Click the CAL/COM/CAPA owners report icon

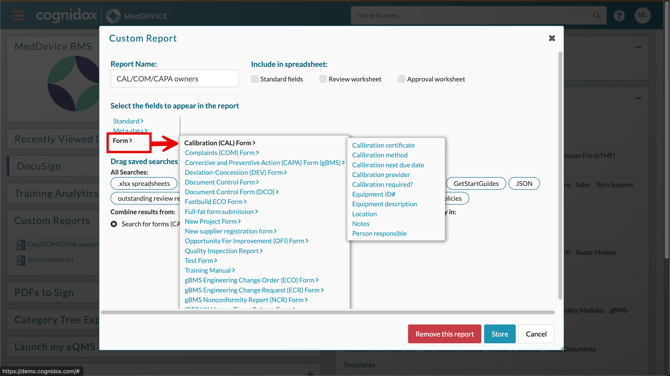[x=21, y=245]
